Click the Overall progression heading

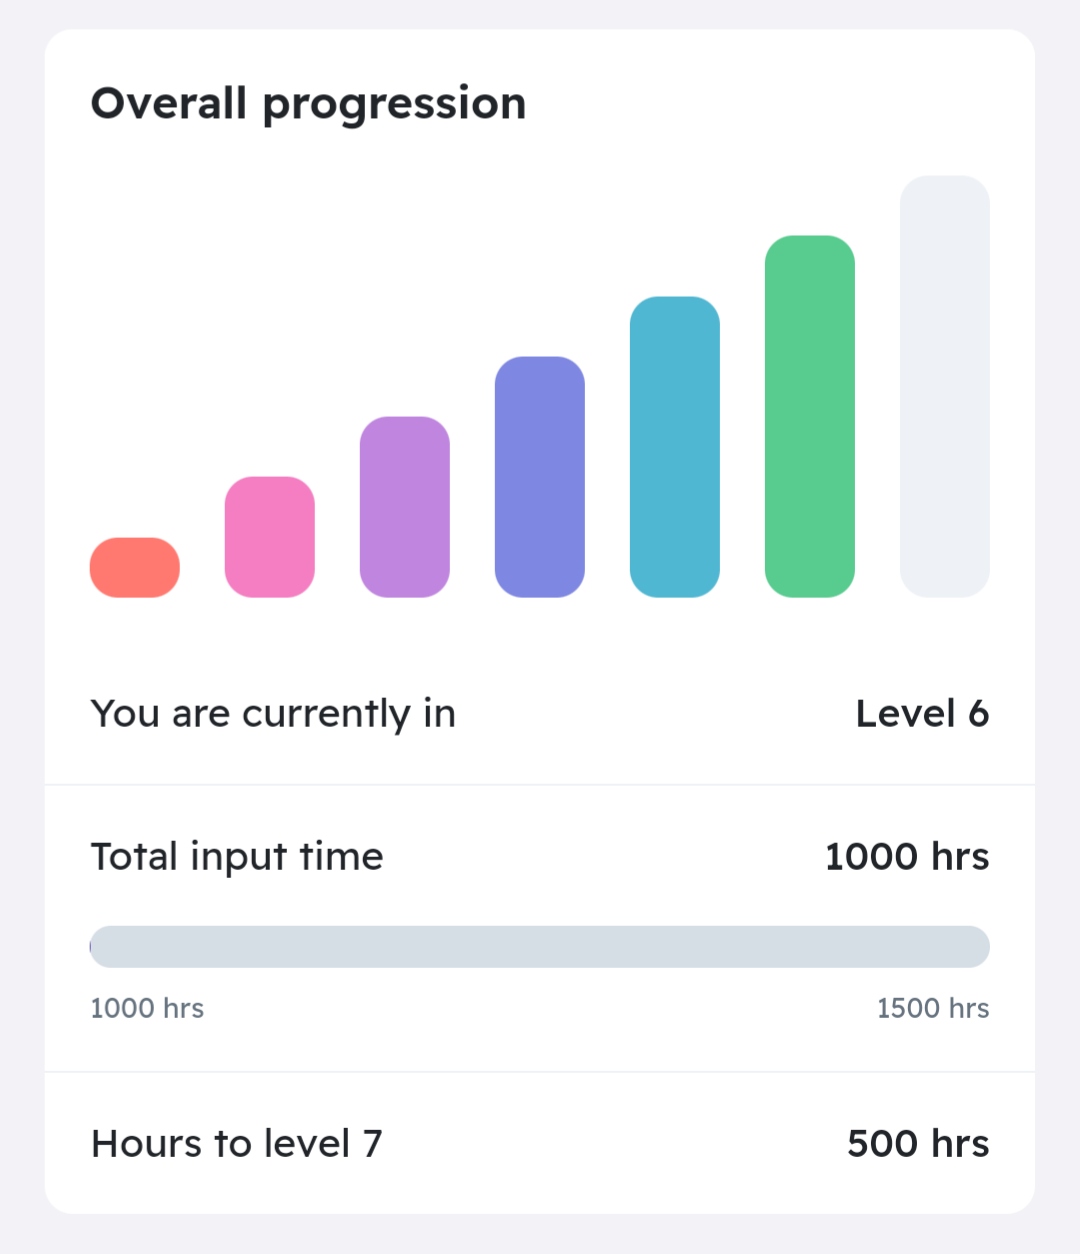[x=308, y=104]
